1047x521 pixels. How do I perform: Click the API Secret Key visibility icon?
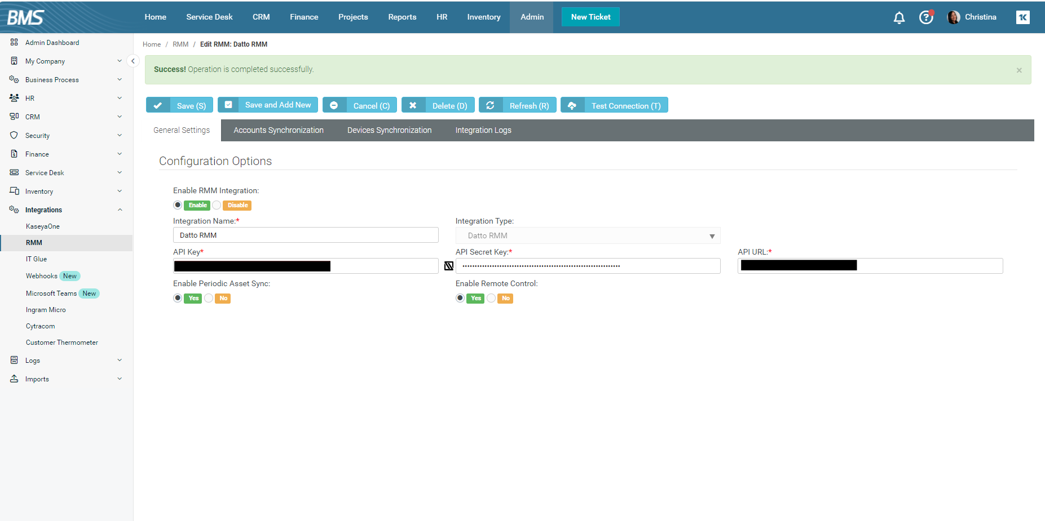coord(449,266)
